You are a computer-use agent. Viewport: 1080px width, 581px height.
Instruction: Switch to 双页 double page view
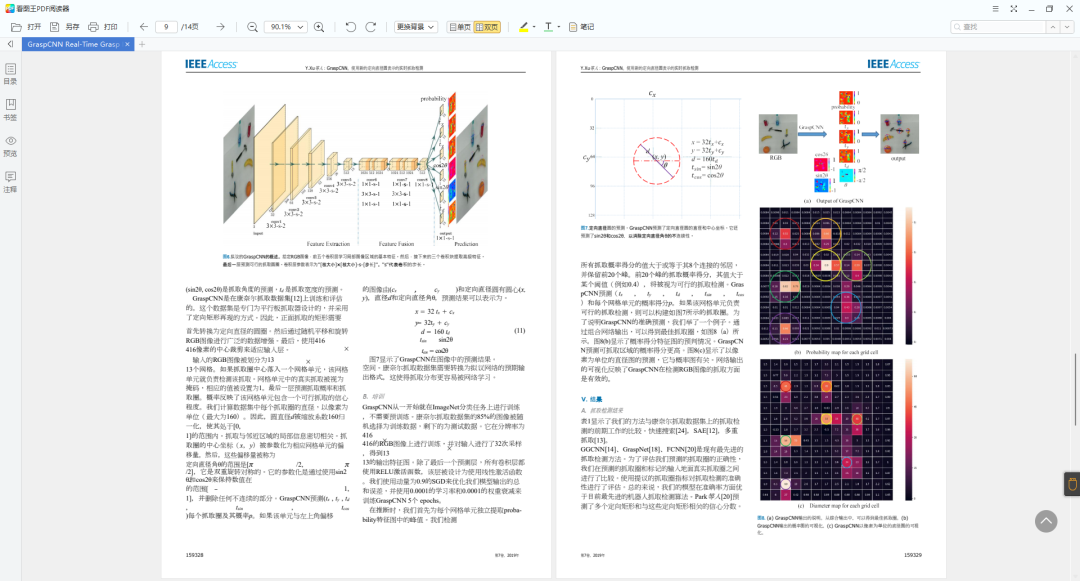[487, 27]
